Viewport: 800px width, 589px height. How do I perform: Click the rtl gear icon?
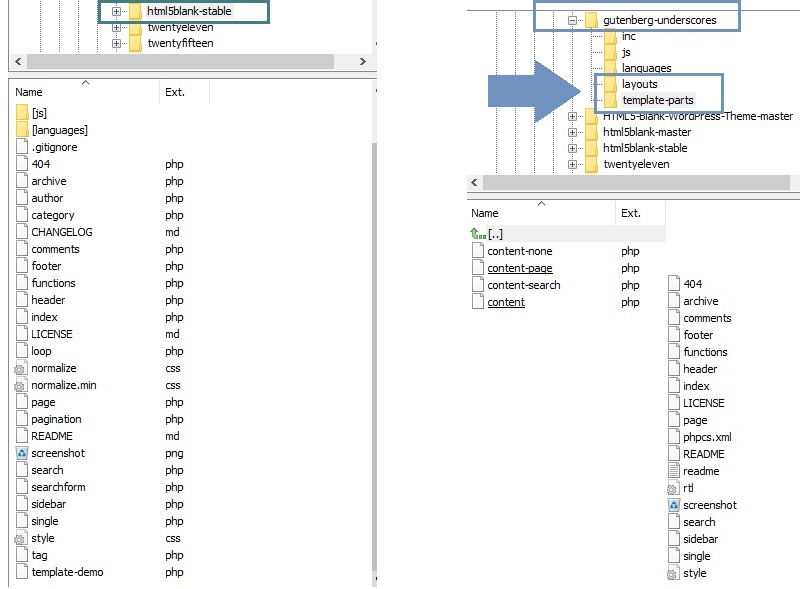tap(673, 488)
